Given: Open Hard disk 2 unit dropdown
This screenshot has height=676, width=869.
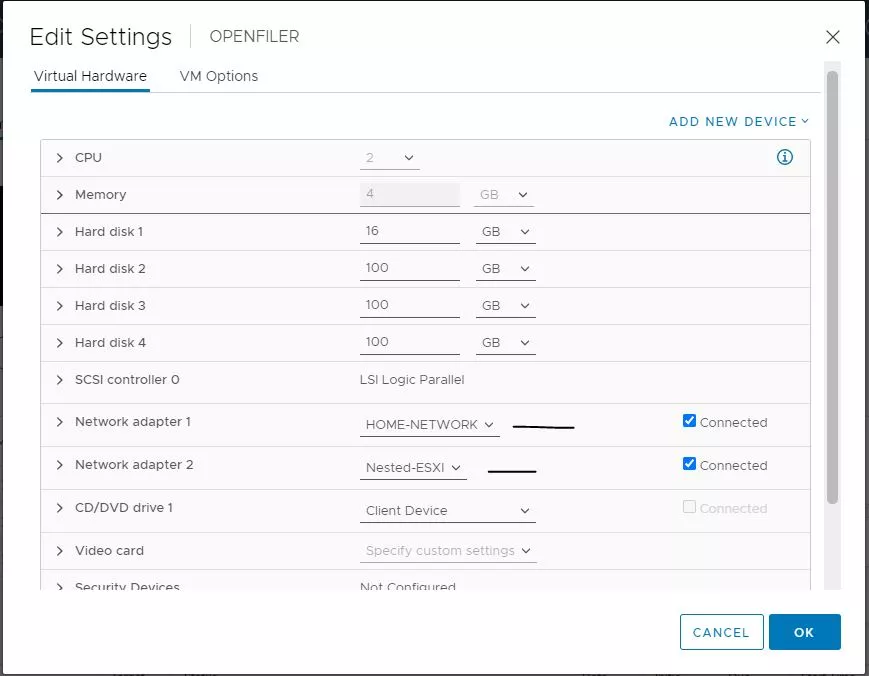Looking at the screenshot, I should coord(505,269).
